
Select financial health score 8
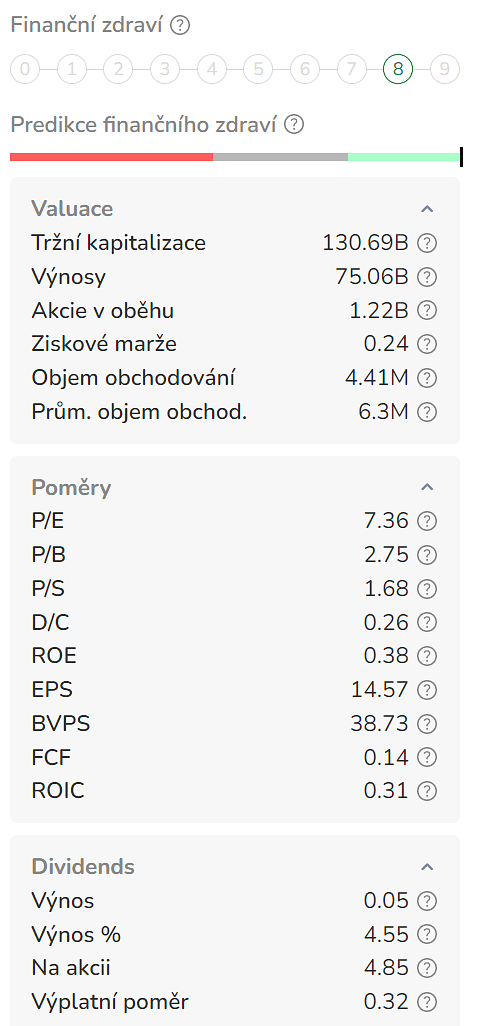point(398,69)
